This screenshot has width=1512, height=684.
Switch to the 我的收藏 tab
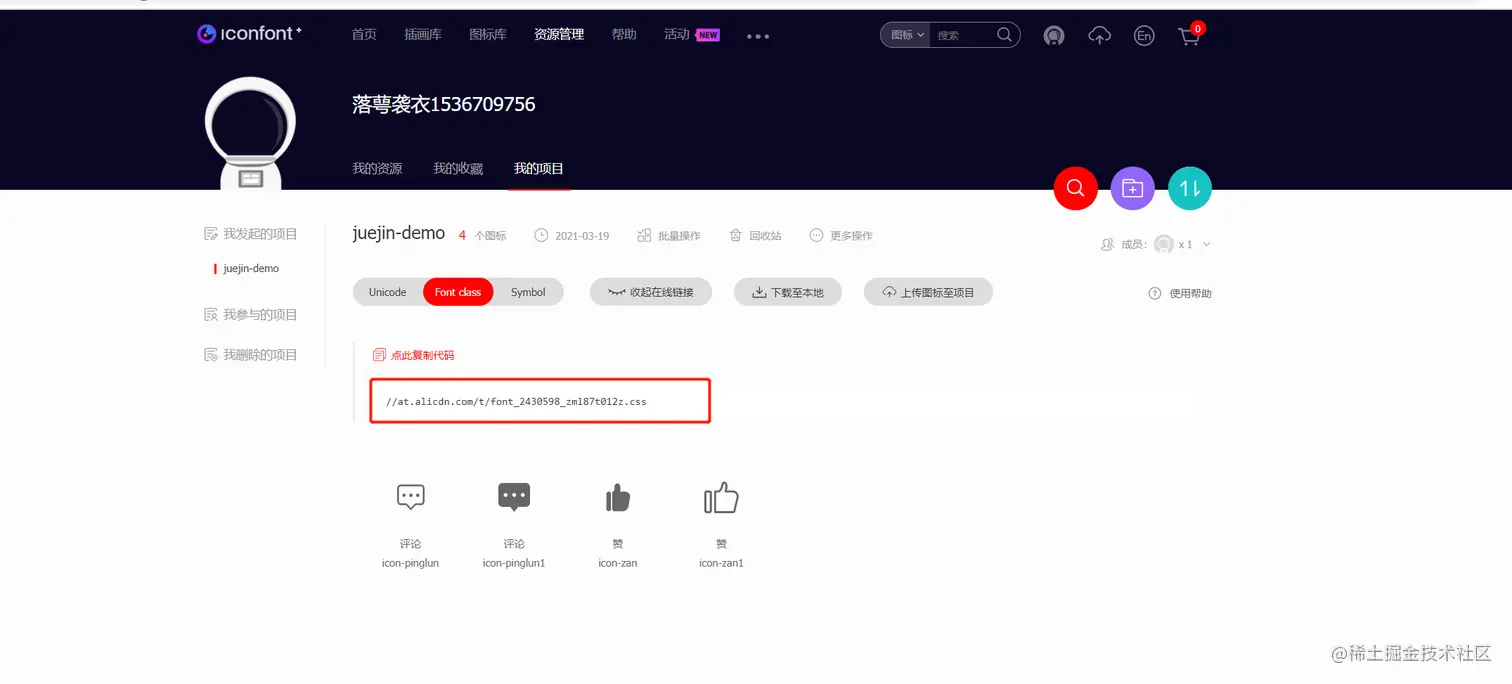457,168
